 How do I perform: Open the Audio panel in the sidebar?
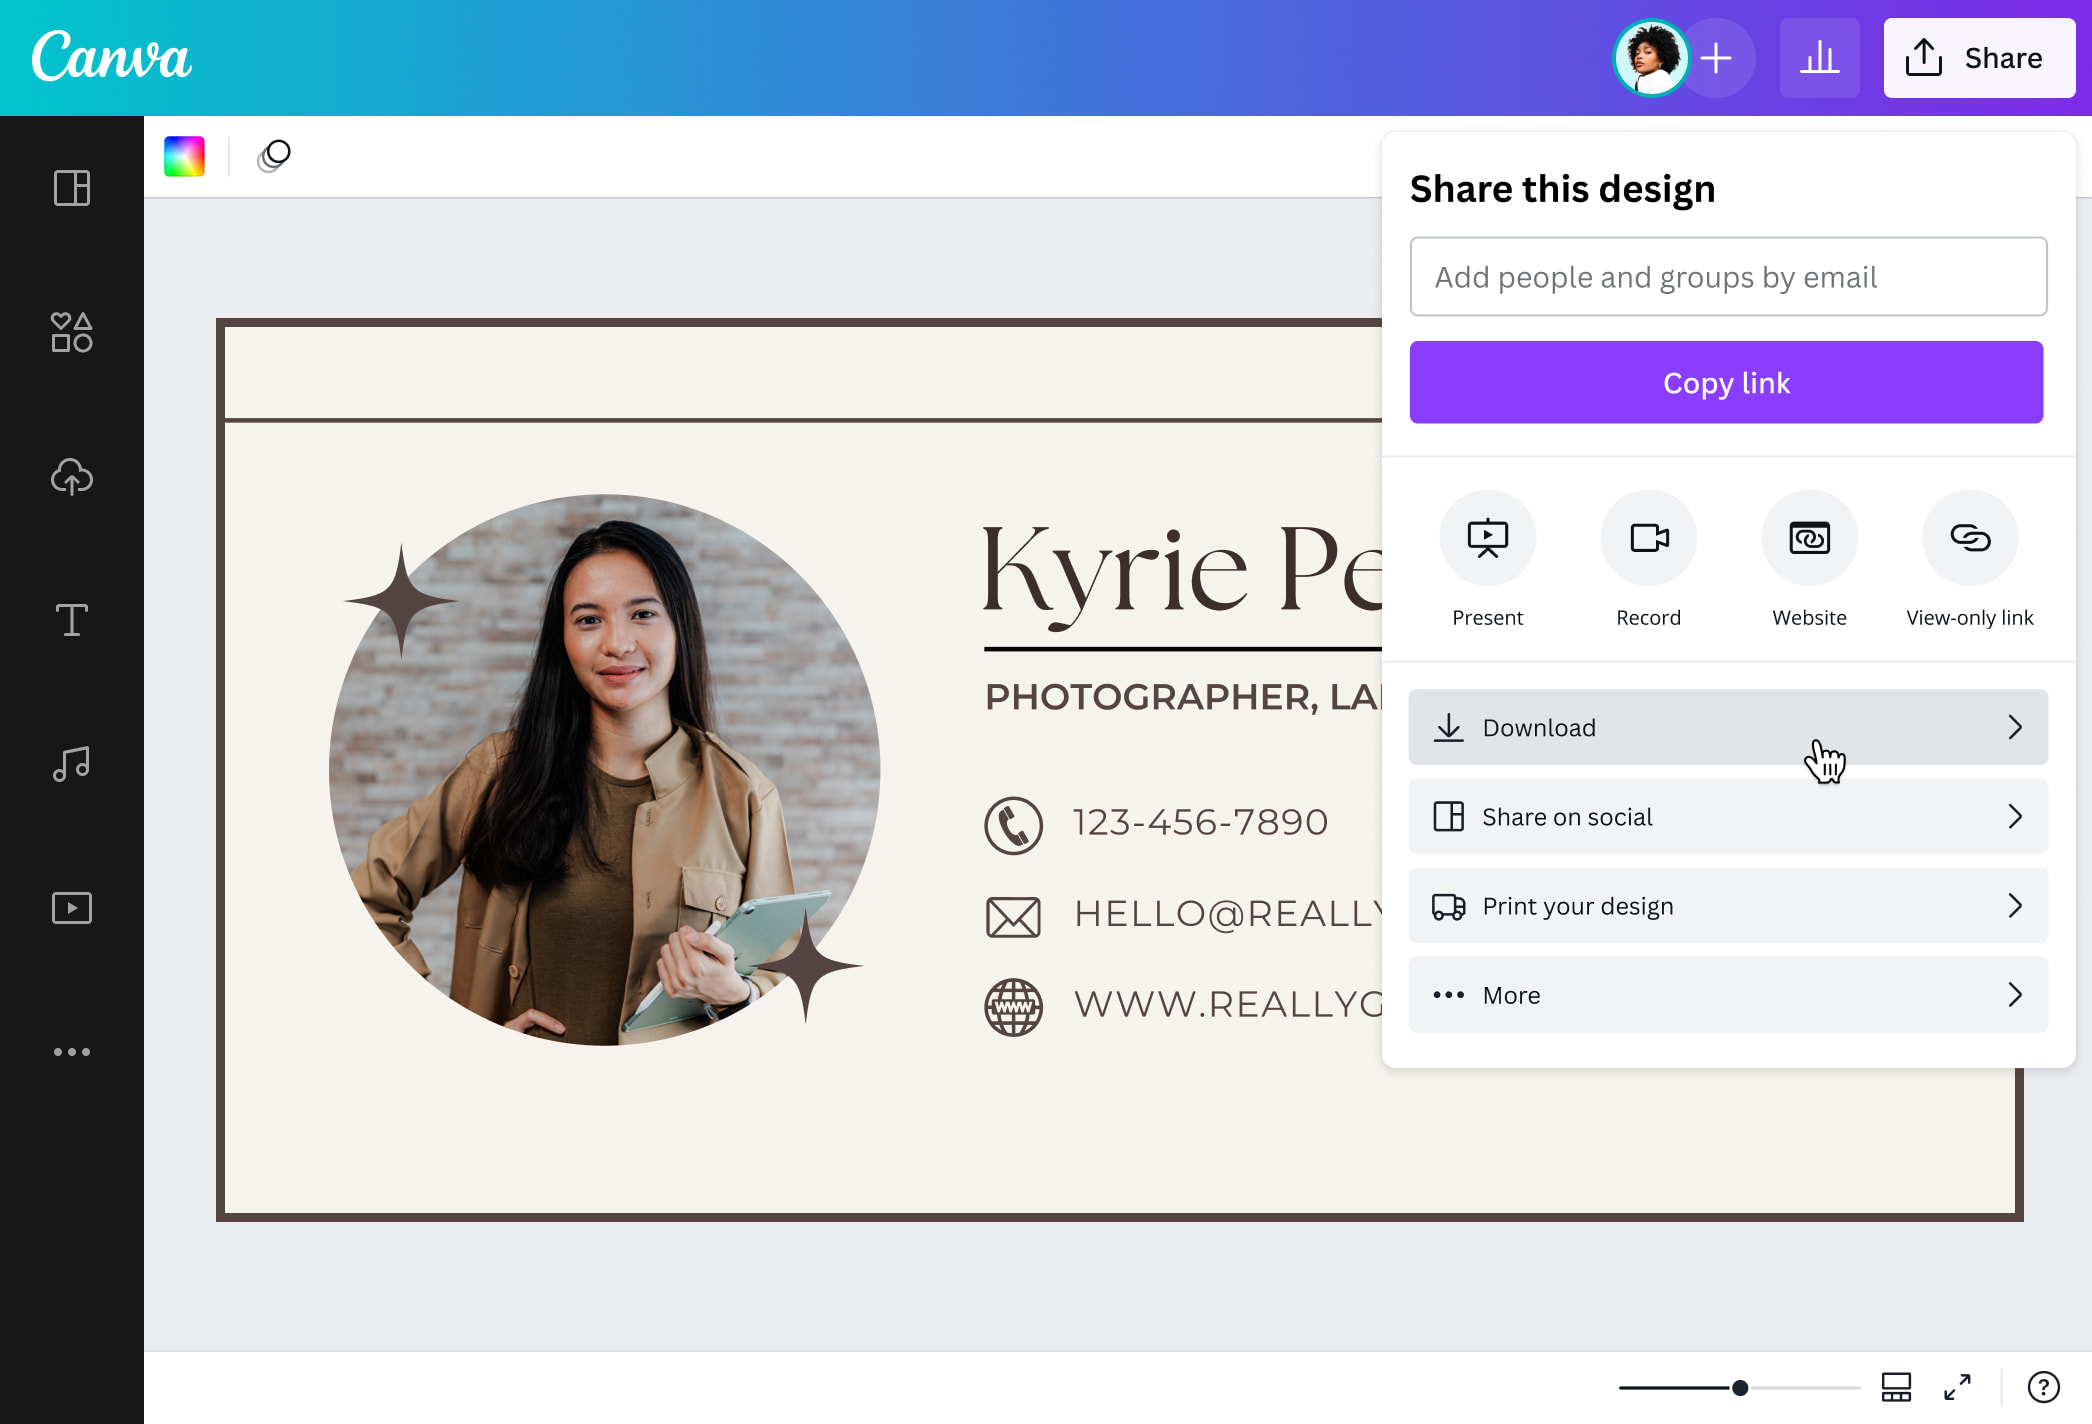(71, 763)
